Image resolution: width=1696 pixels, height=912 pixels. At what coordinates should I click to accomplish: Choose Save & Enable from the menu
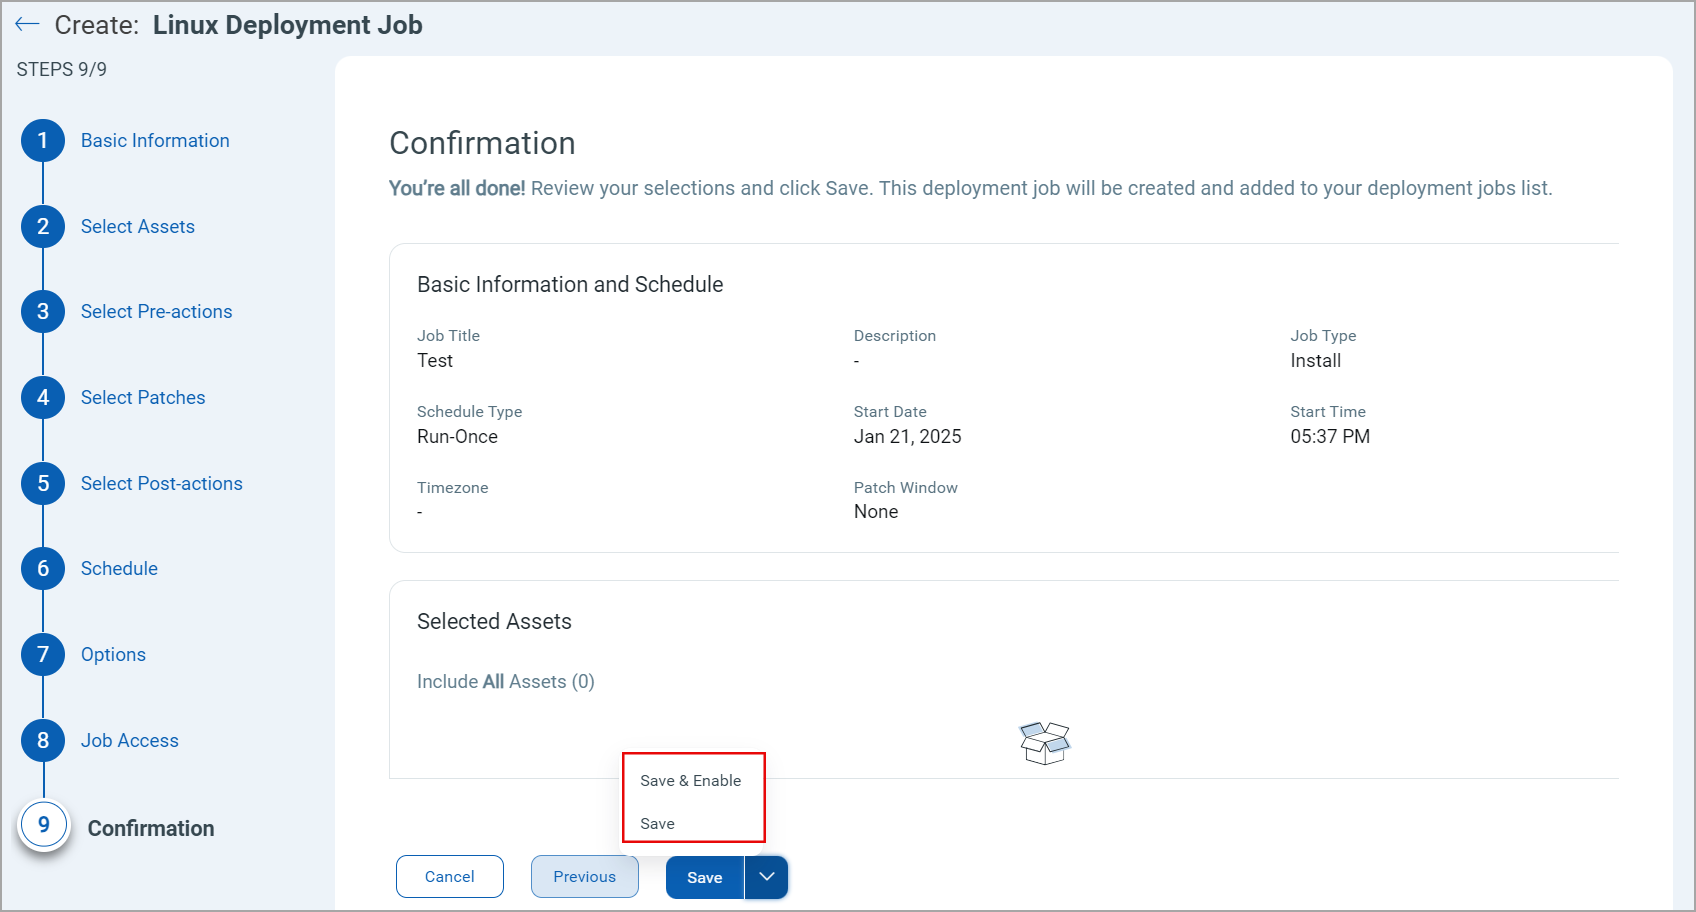[x=691, y=781]
